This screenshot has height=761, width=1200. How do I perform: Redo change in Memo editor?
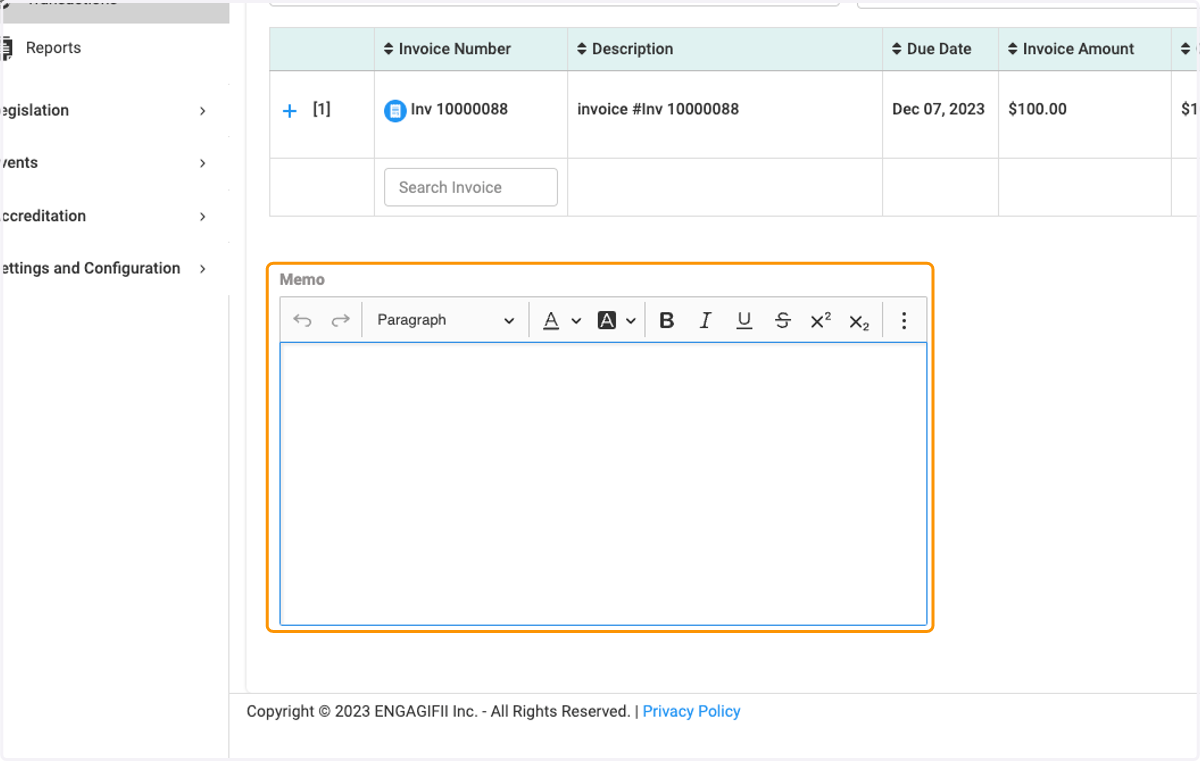(340, 320)
